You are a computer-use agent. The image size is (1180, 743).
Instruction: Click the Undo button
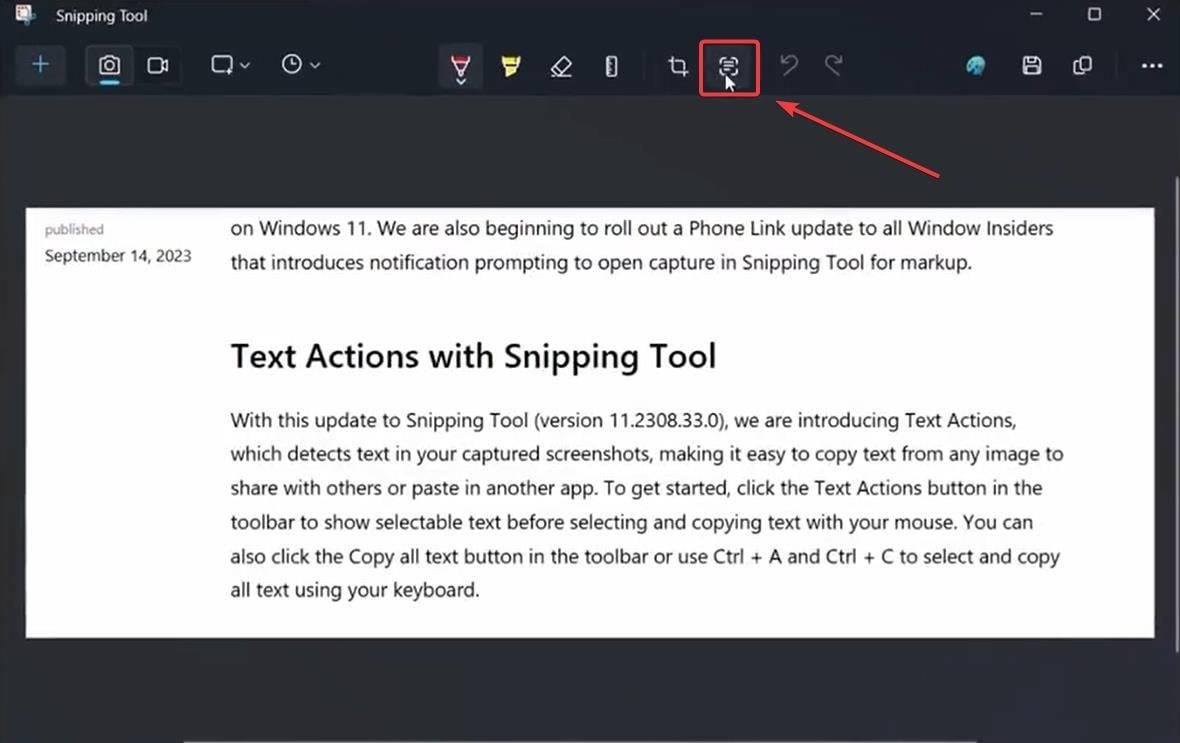789,65
